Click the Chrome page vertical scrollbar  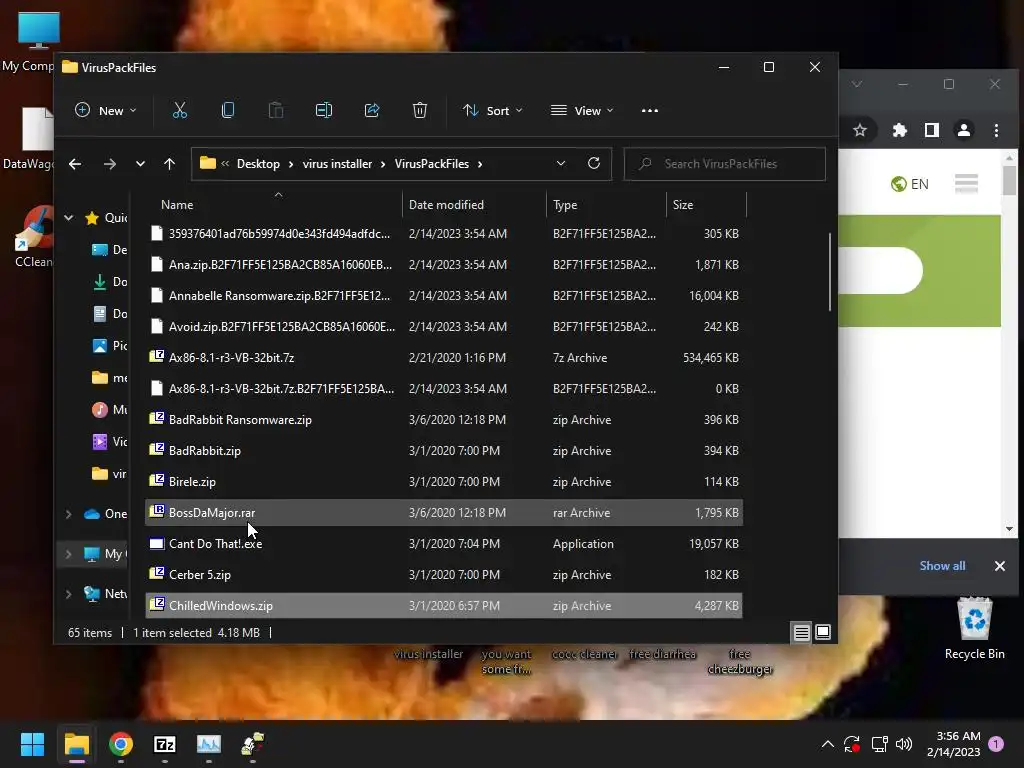[x=1010, y=180]
